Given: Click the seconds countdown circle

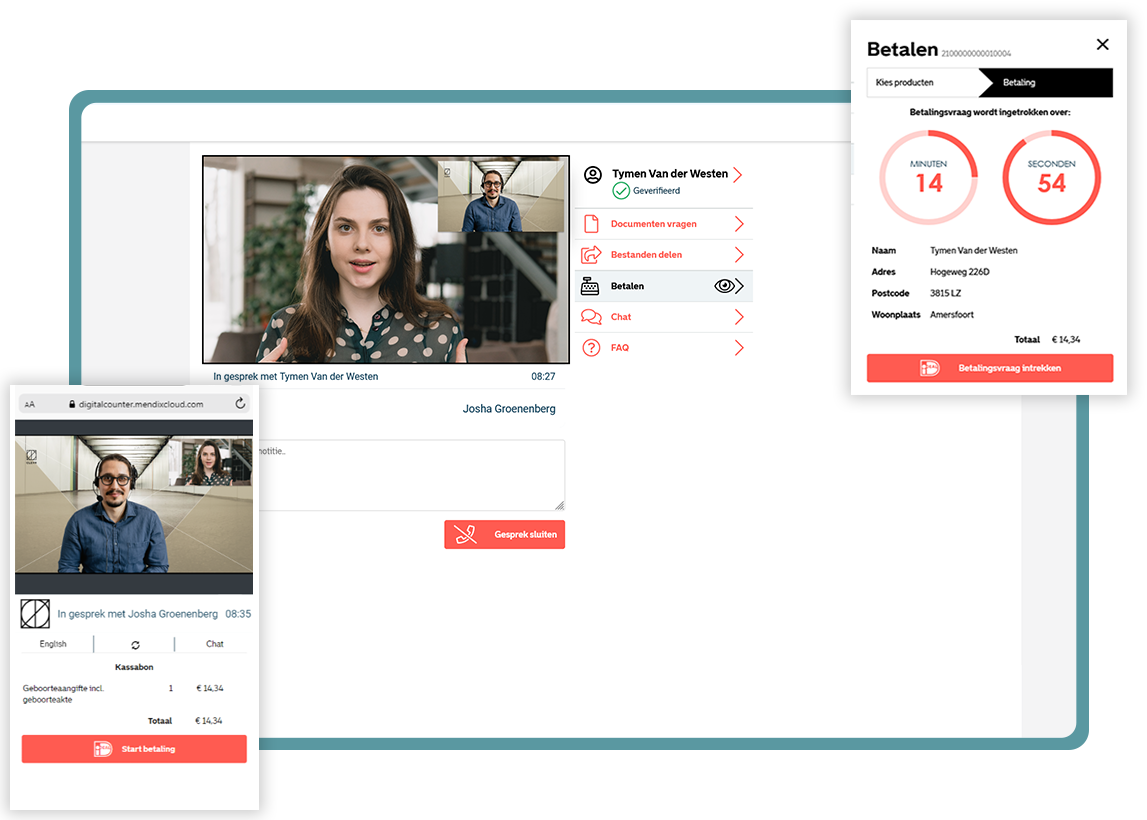Looking at the screenshot, I should pyautogui.click(x=1051, y=178).
